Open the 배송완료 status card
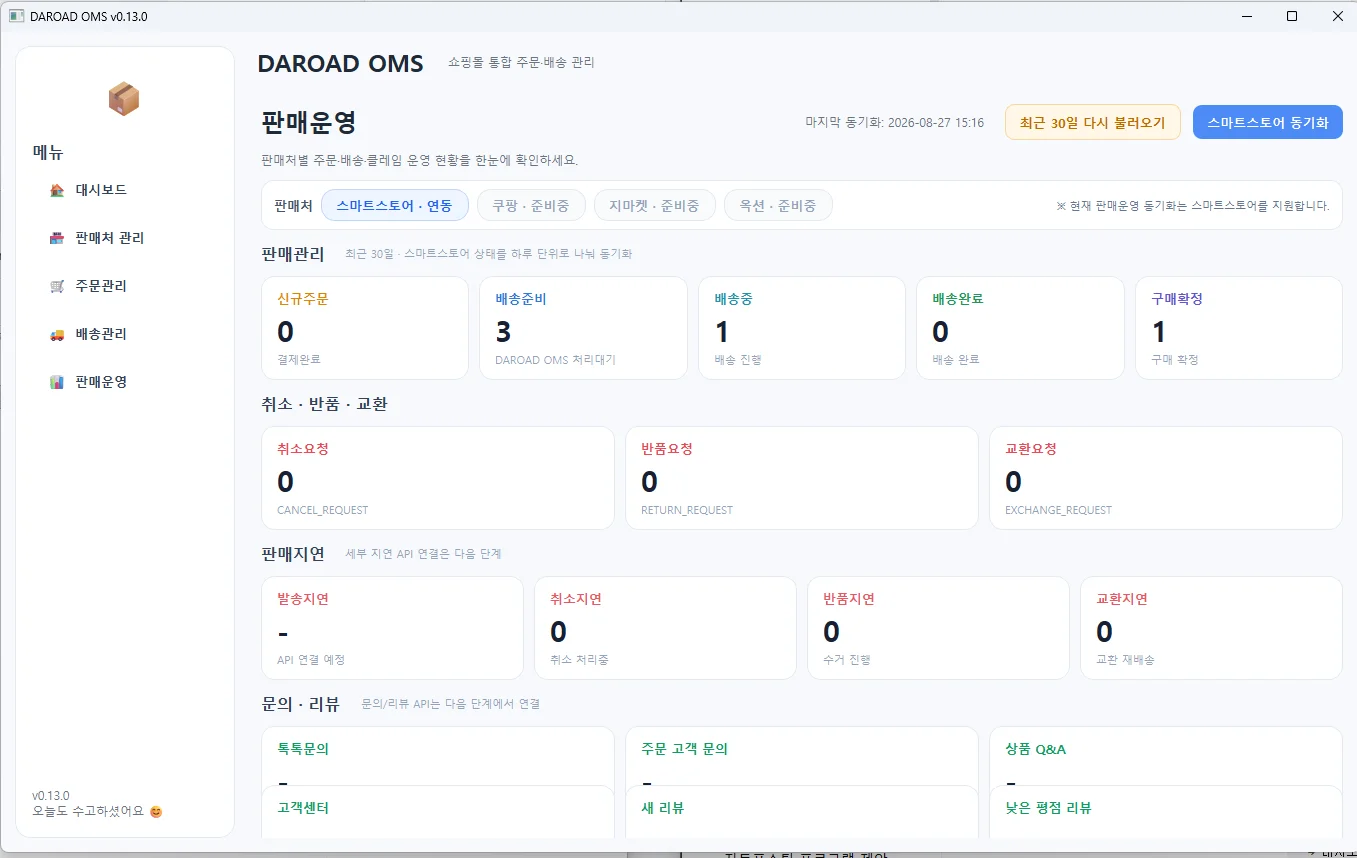 tap(1020, 328)
